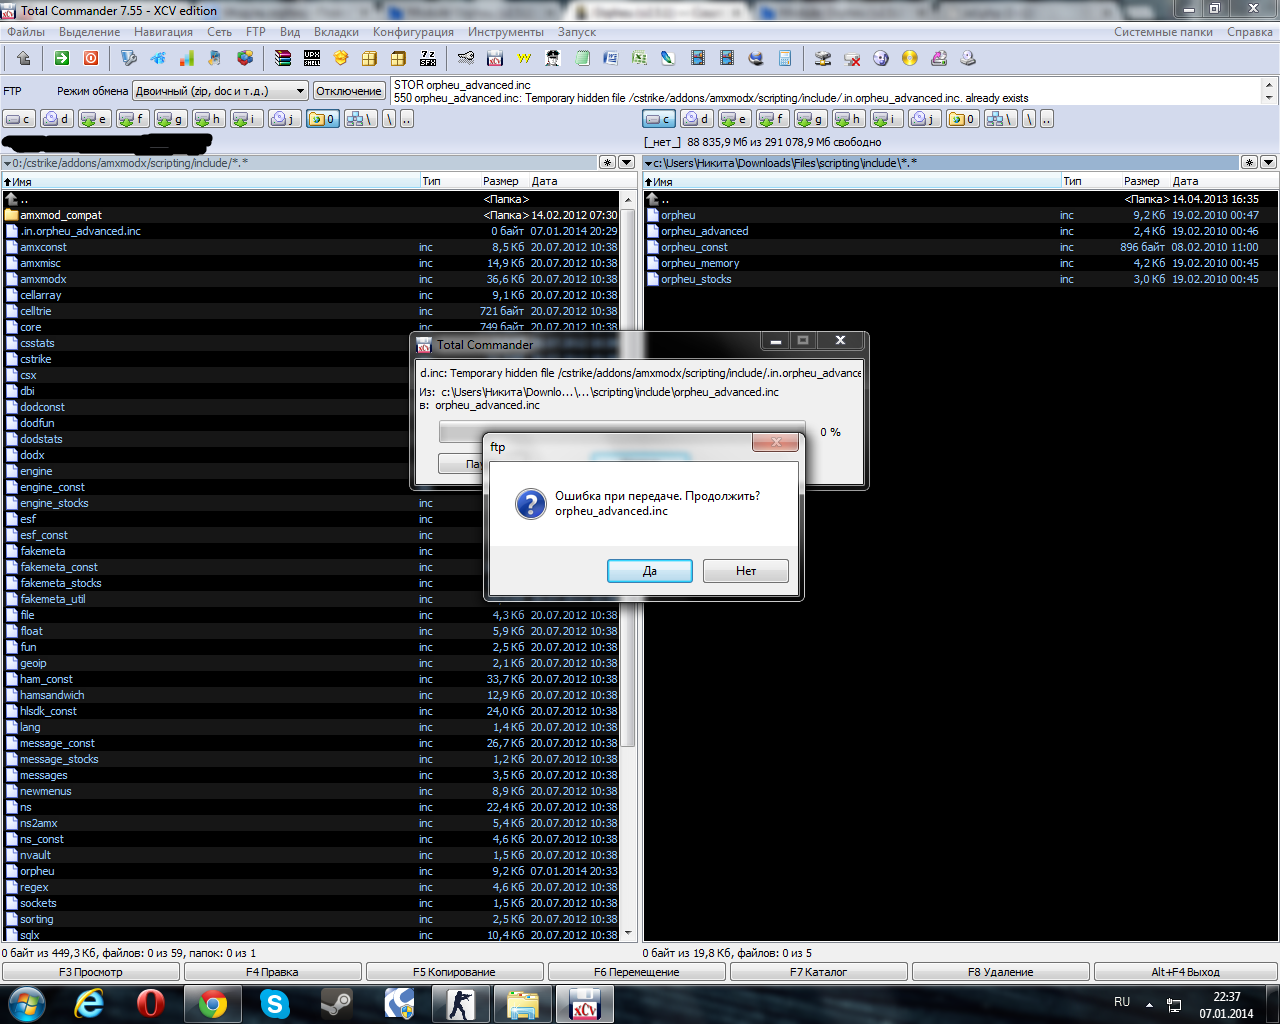Click the left panel vertical scrollbar
1280x1024 pixels.
[x=628, y=567]
